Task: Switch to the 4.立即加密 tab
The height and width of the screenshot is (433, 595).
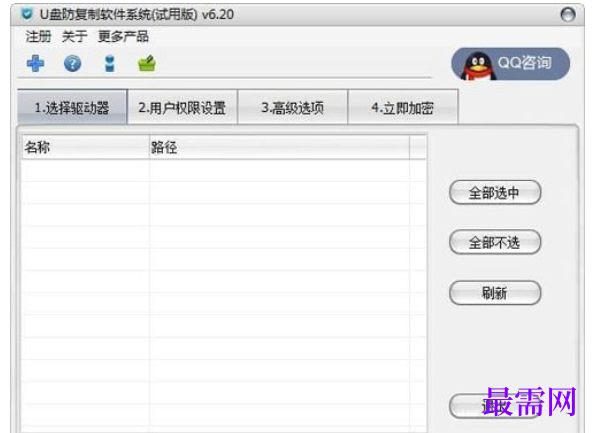Action: pos(402,107)
